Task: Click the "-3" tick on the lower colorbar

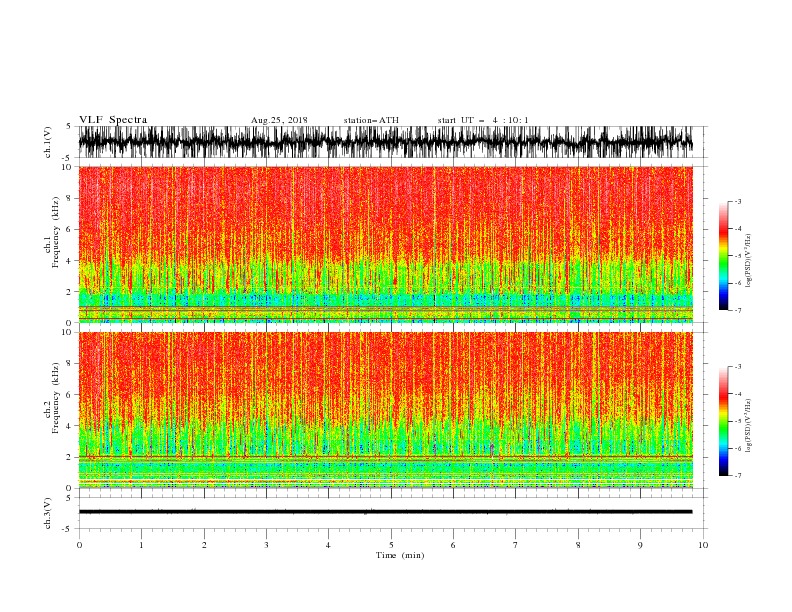Action: (738, 367)
